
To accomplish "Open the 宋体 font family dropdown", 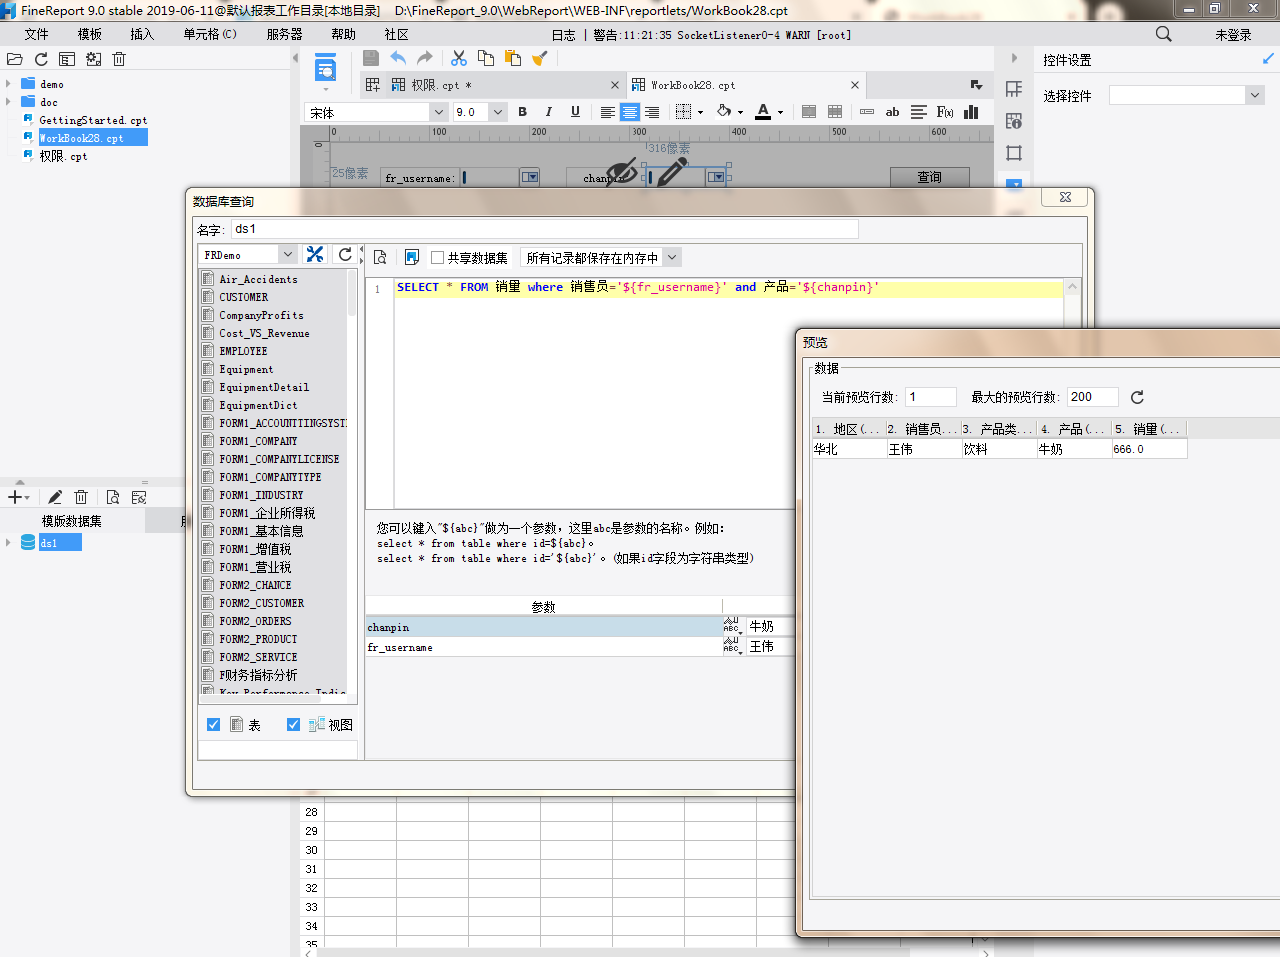I will coord(438,112).
